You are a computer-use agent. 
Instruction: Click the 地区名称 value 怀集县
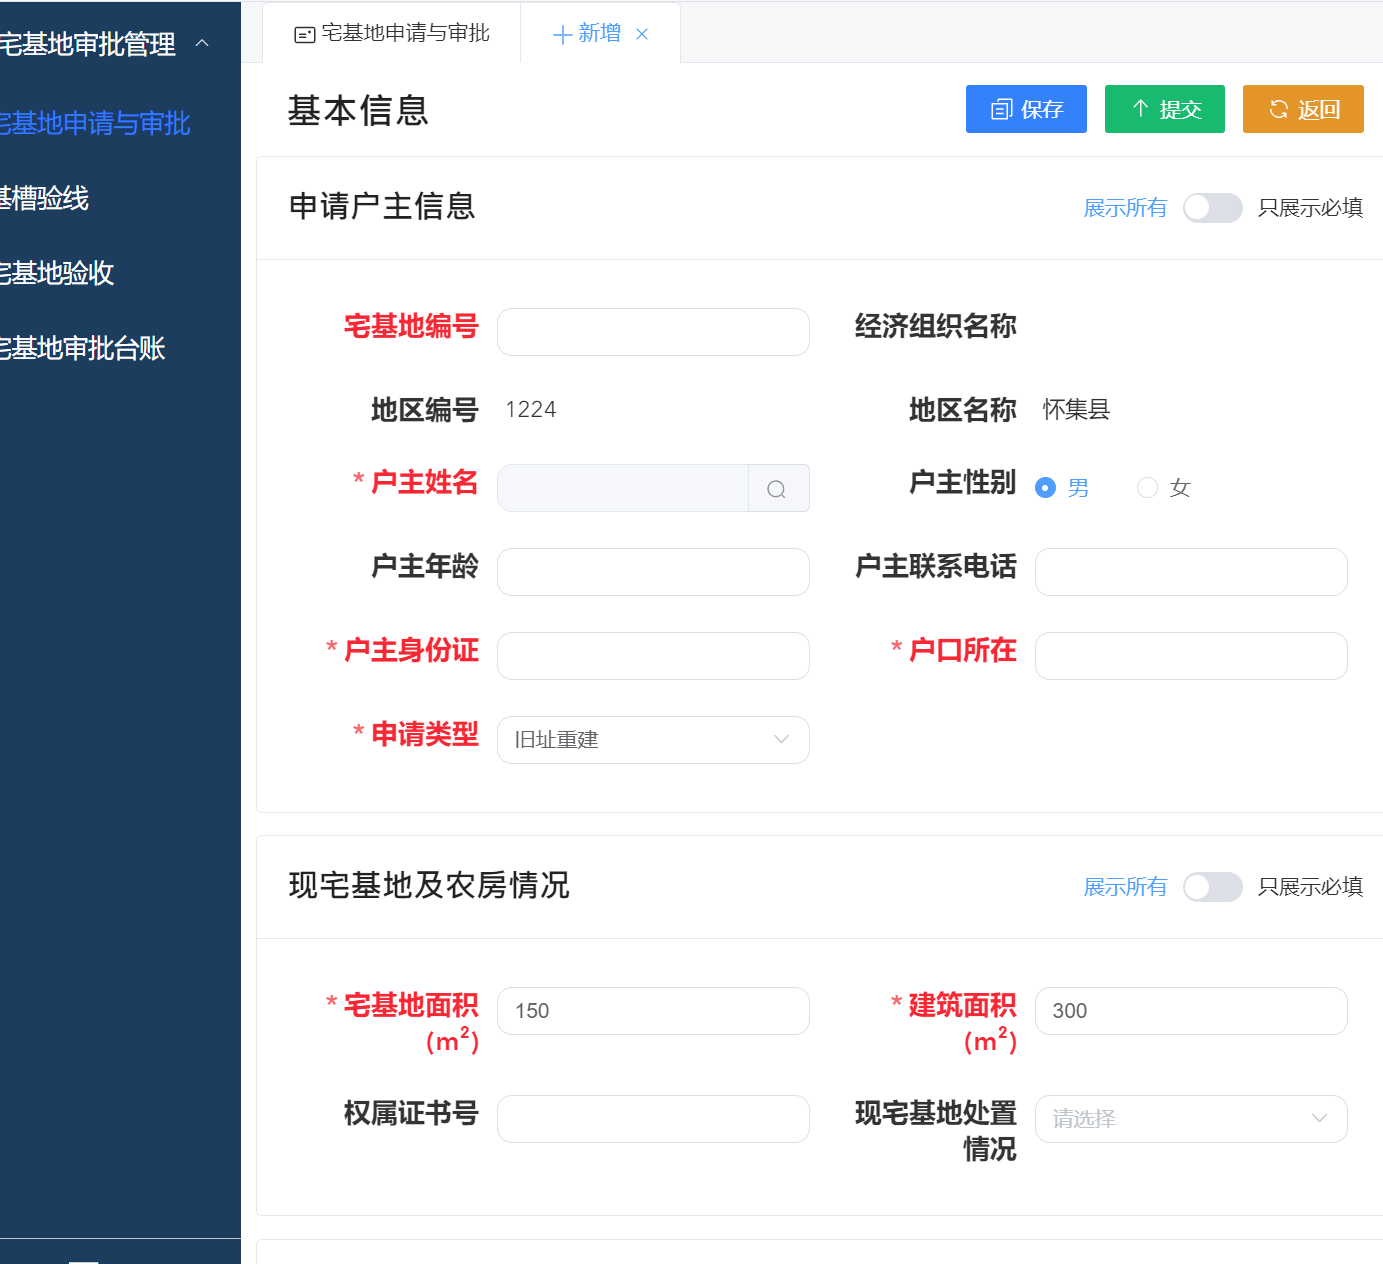click(1076, 410)
